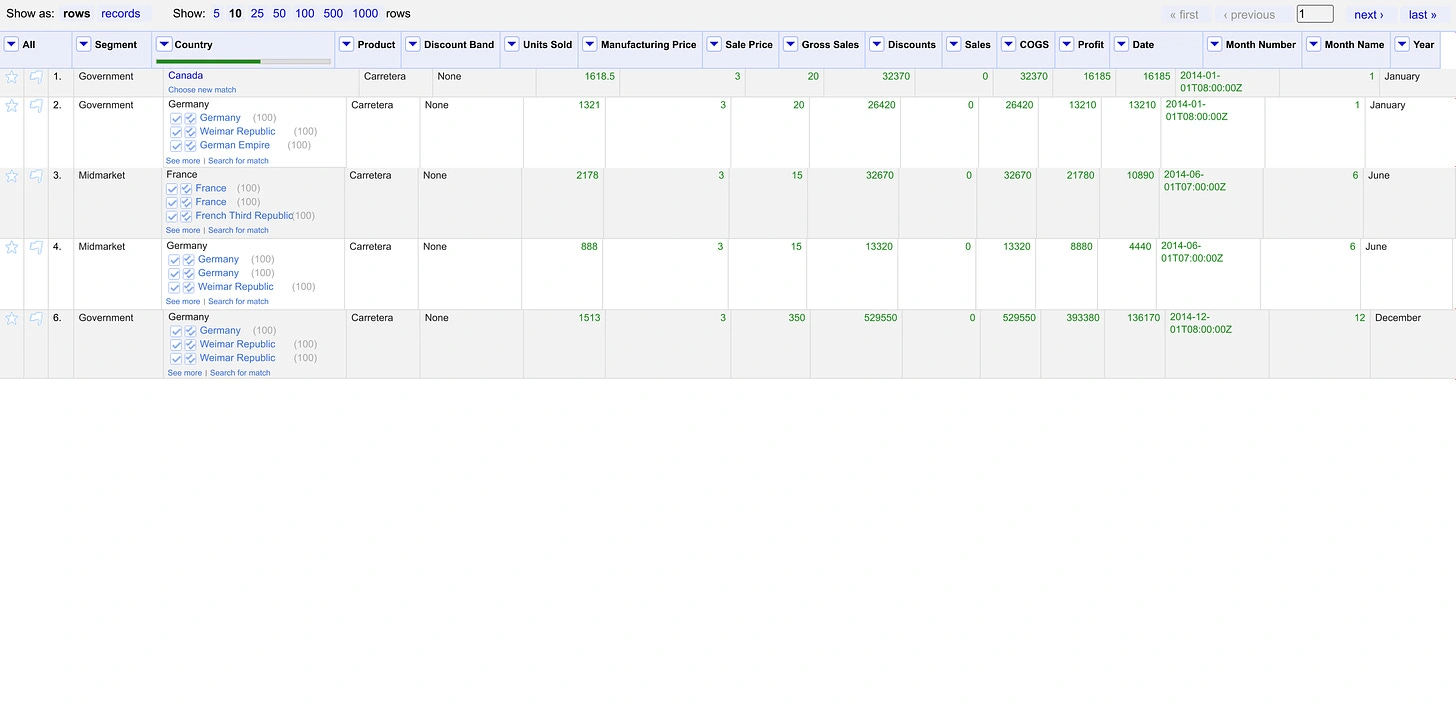Show 5 rows per page

[216, 14]
